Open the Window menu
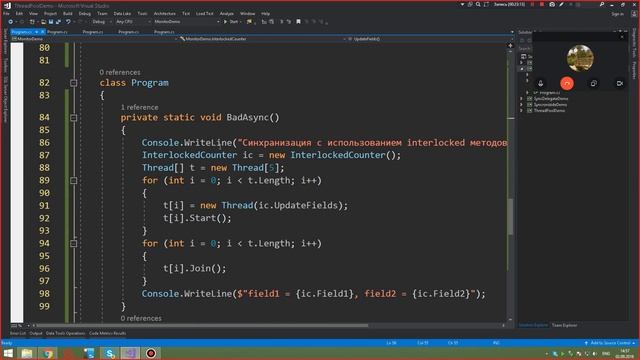Viewport: 640px width, 360px height. coord(247,13)
